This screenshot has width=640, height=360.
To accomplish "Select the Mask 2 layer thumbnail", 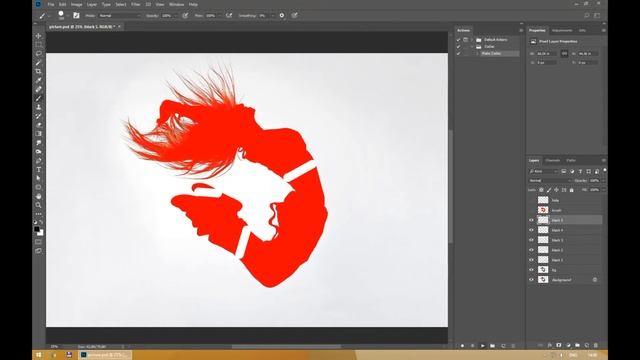I will [x=543, y=250].
